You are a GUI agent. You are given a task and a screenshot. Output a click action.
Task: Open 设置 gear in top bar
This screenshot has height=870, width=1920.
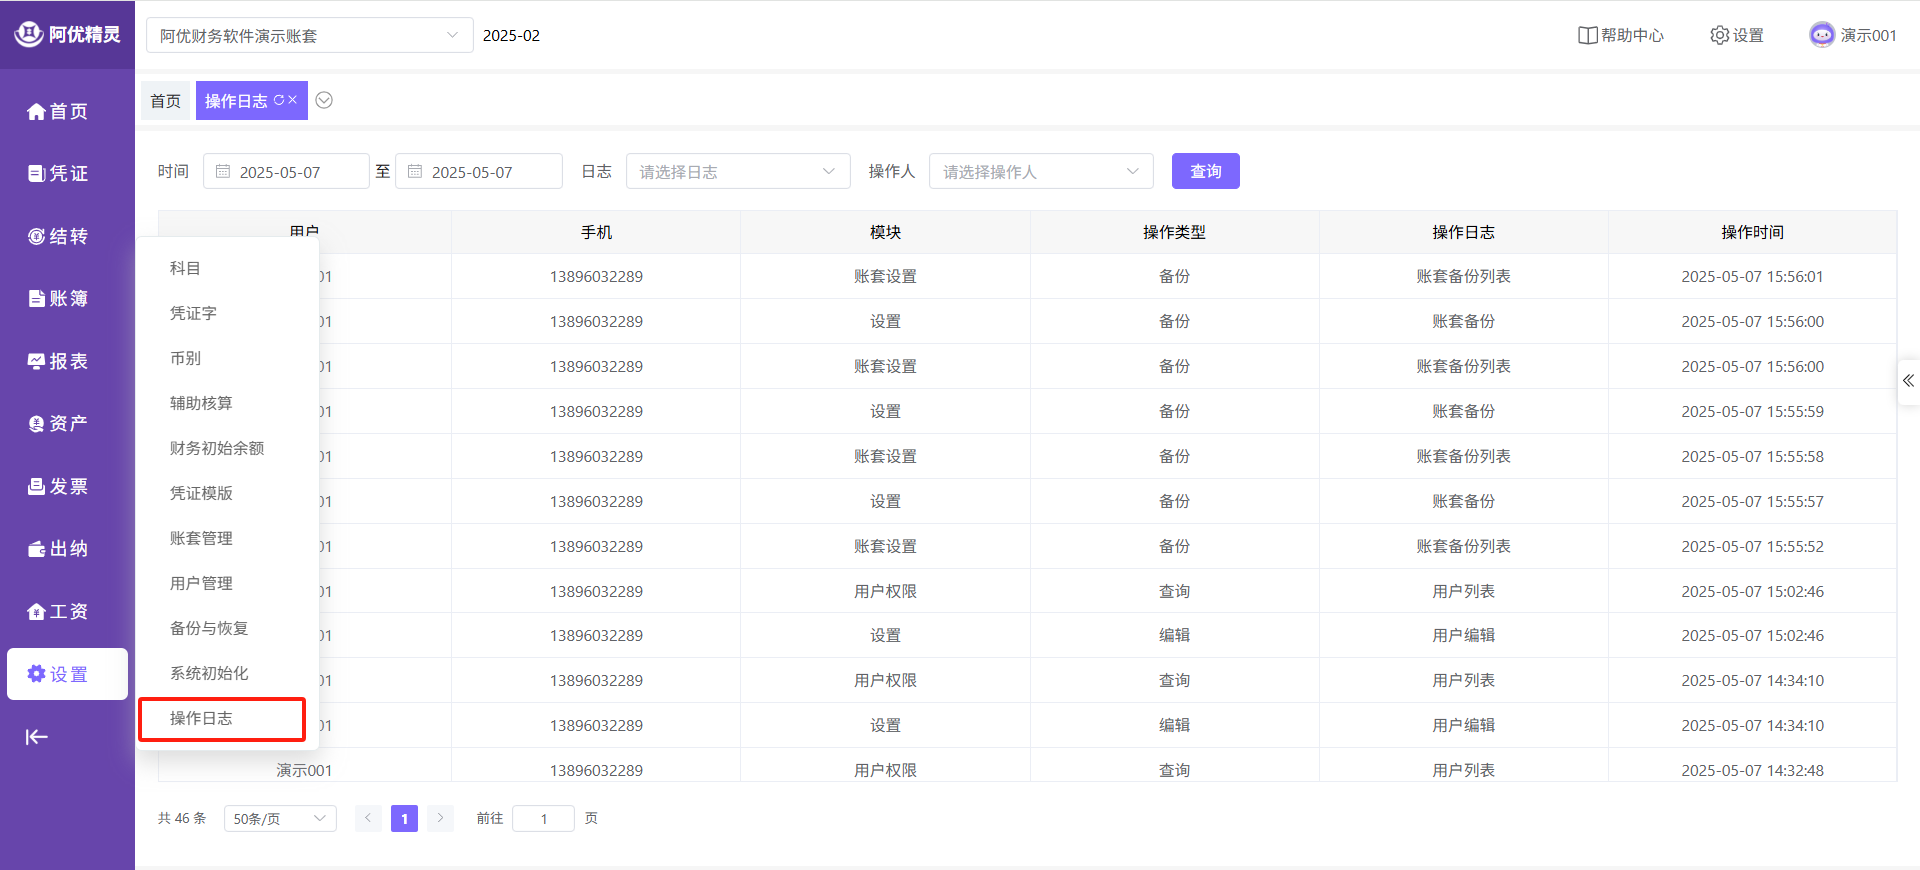click(x=1737, y=35)
